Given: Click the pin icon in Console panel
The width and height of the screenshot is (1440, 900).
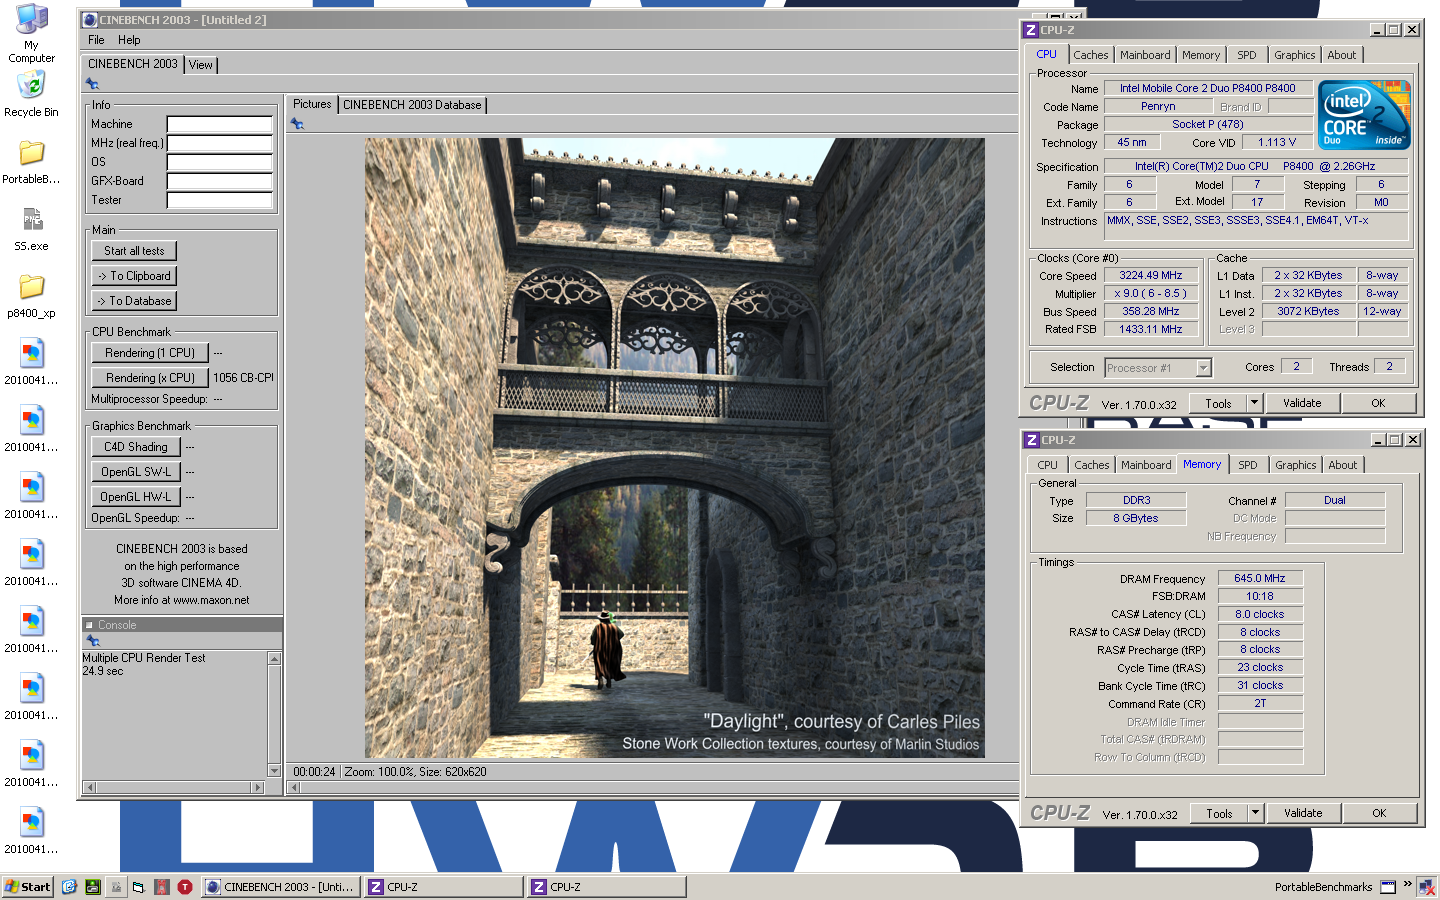Looking at the screenshot, I should 93,640.
